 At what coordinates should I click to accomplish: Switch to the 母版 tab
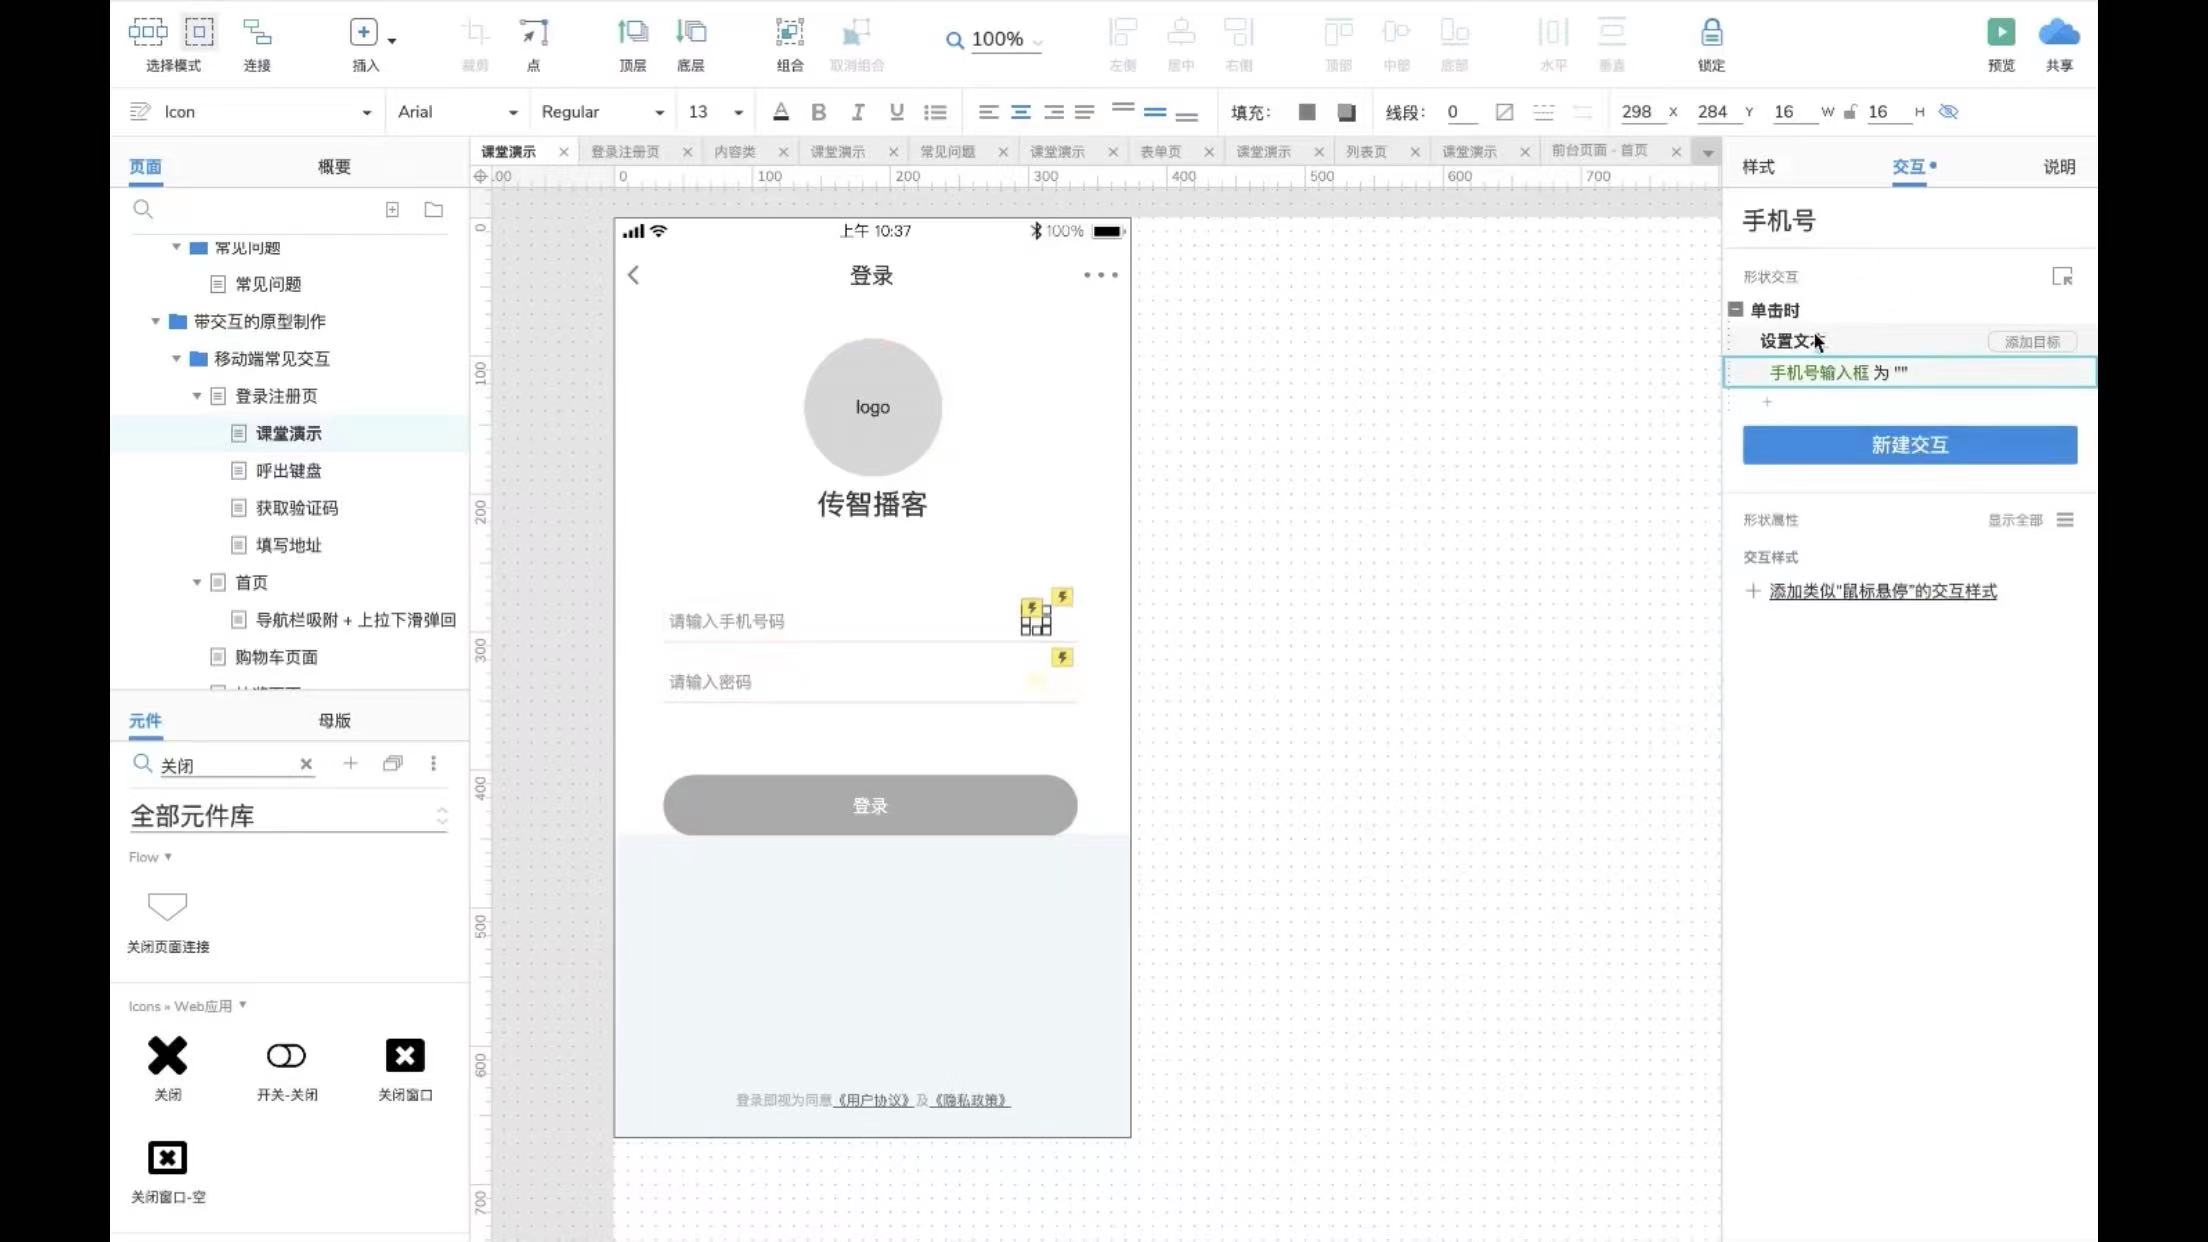[x=334, y=720]
